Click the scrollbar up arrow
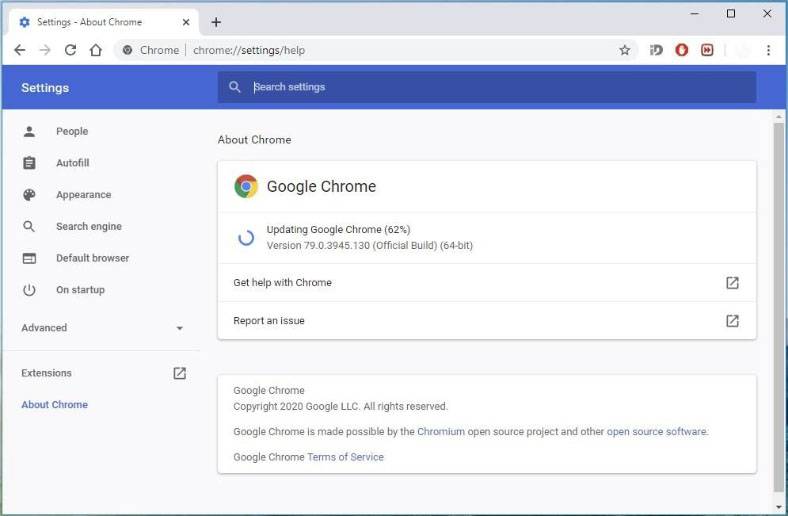The width and height of the screenshot is (788, 516). (x=778, y=117)
